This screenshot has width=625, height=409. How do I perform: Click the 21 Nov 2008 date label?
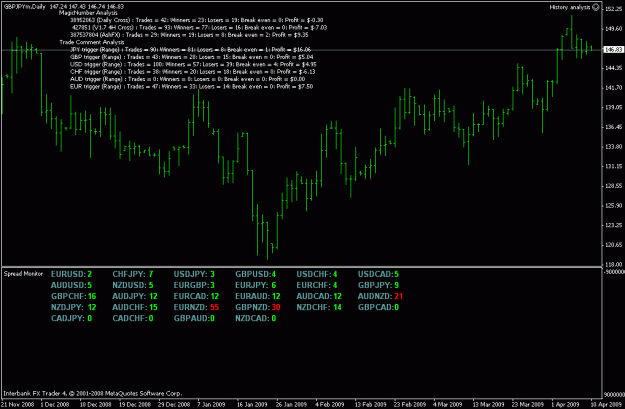[x=18, y=404]
